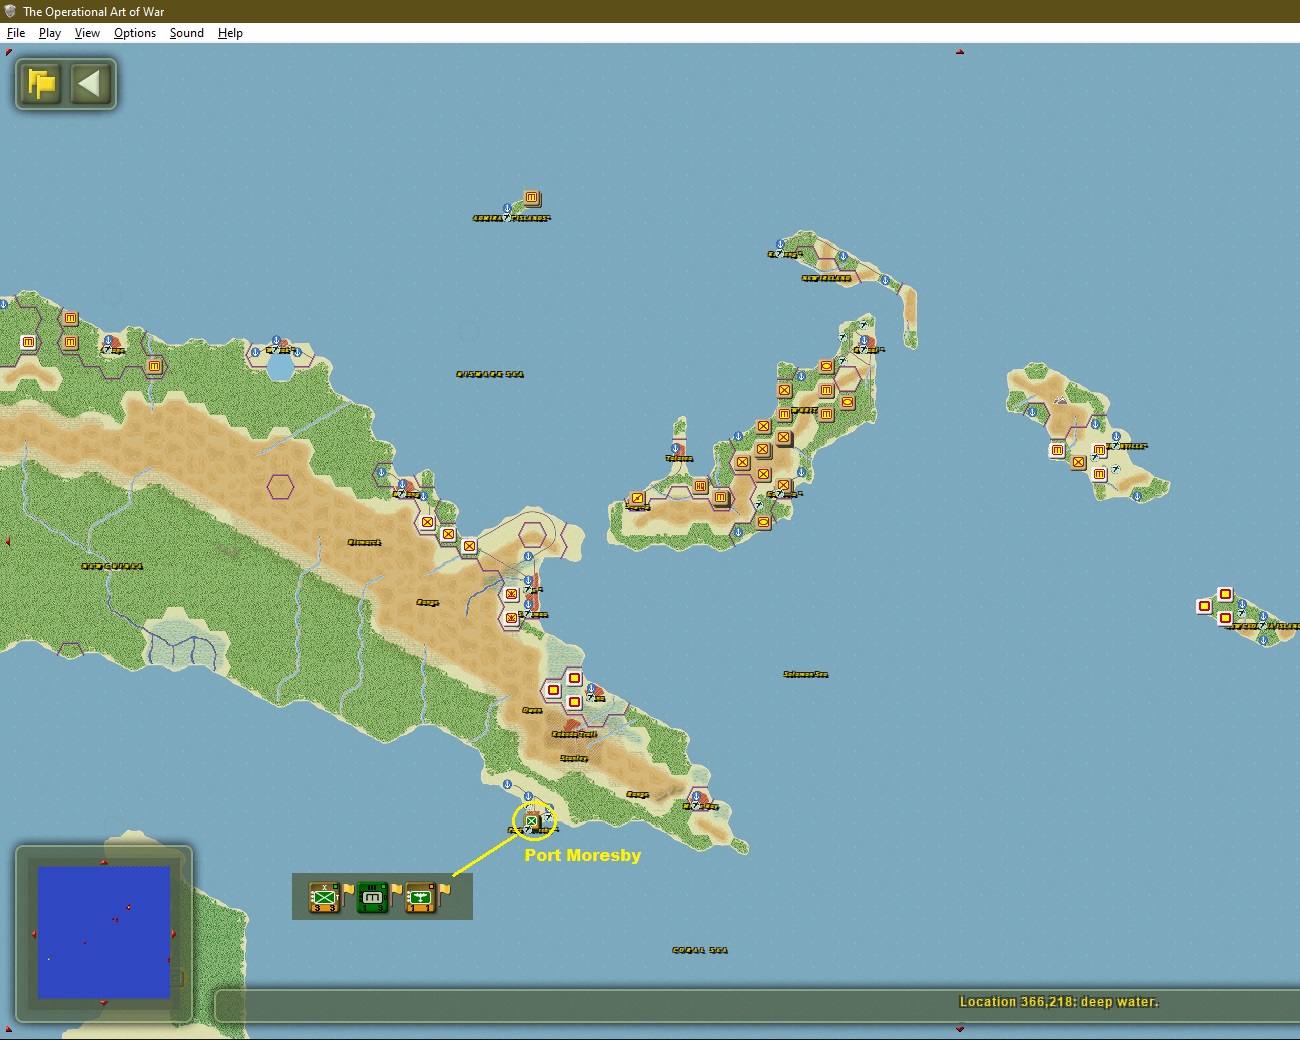The height and width of the screenshot is (1040, 1300).
Task: Click the 'Solomon Sea' map label
Action: [806, 675]
